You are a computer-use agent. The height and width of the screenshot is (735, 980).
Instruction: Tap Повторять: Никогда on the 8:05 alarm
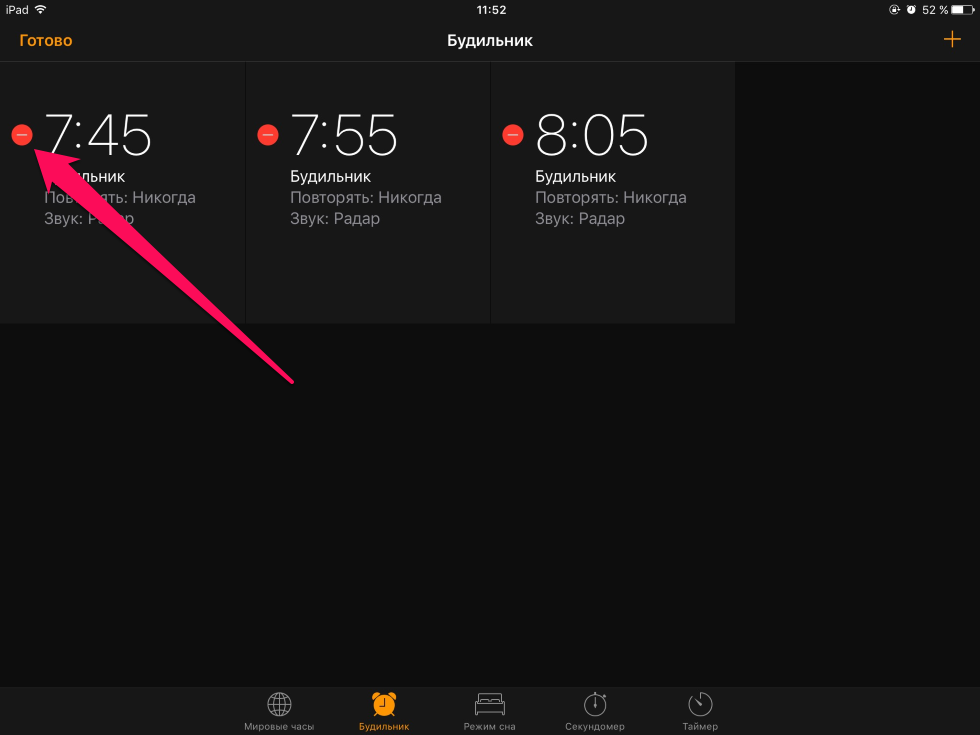pos(611,198)
